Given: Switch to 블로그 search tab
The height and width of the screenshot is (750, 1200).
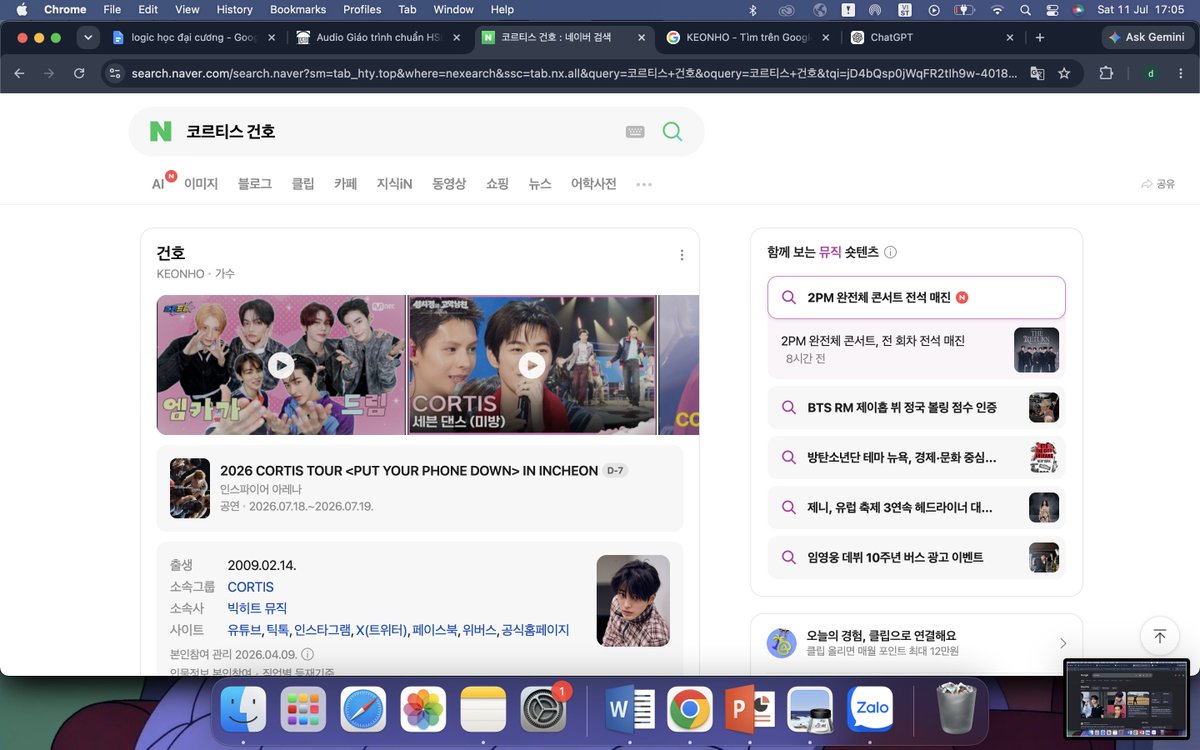Looking at the screenshot, I should pyautogui.click(x=255, y=184).
